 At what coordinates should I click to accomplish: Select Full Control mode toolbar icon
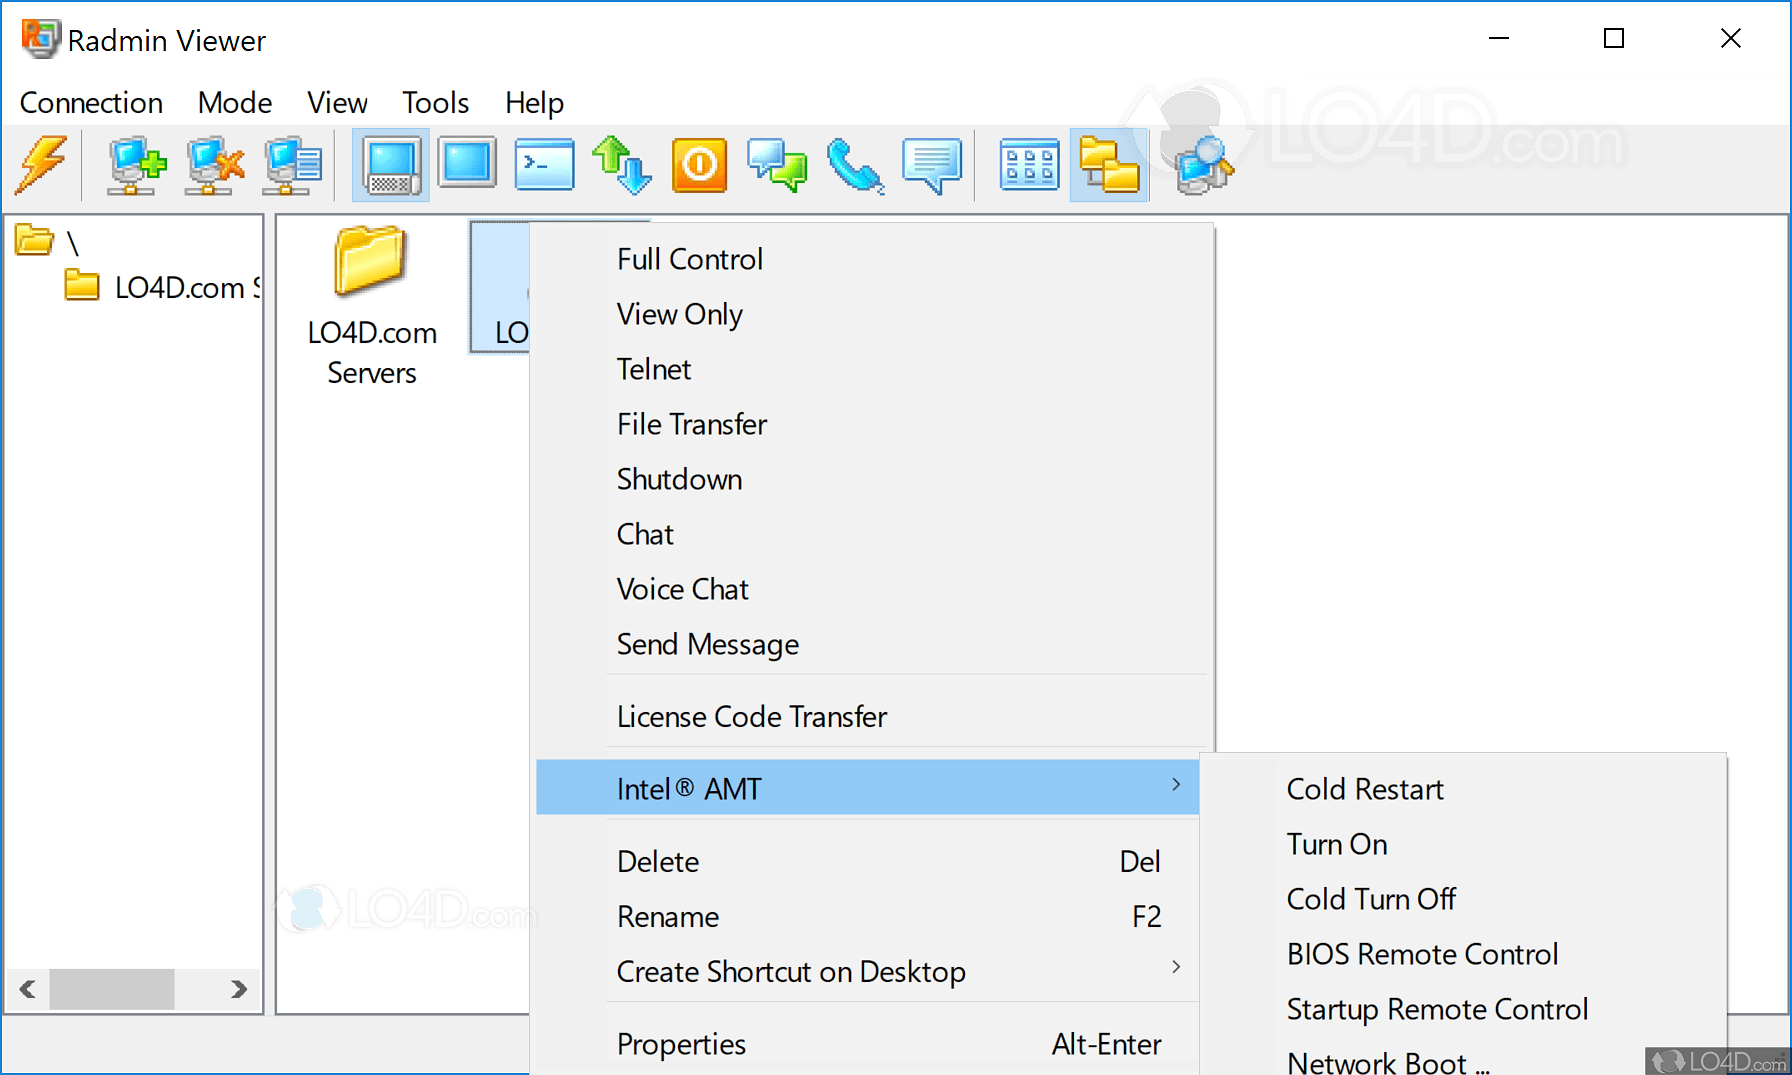pos(391,165)
